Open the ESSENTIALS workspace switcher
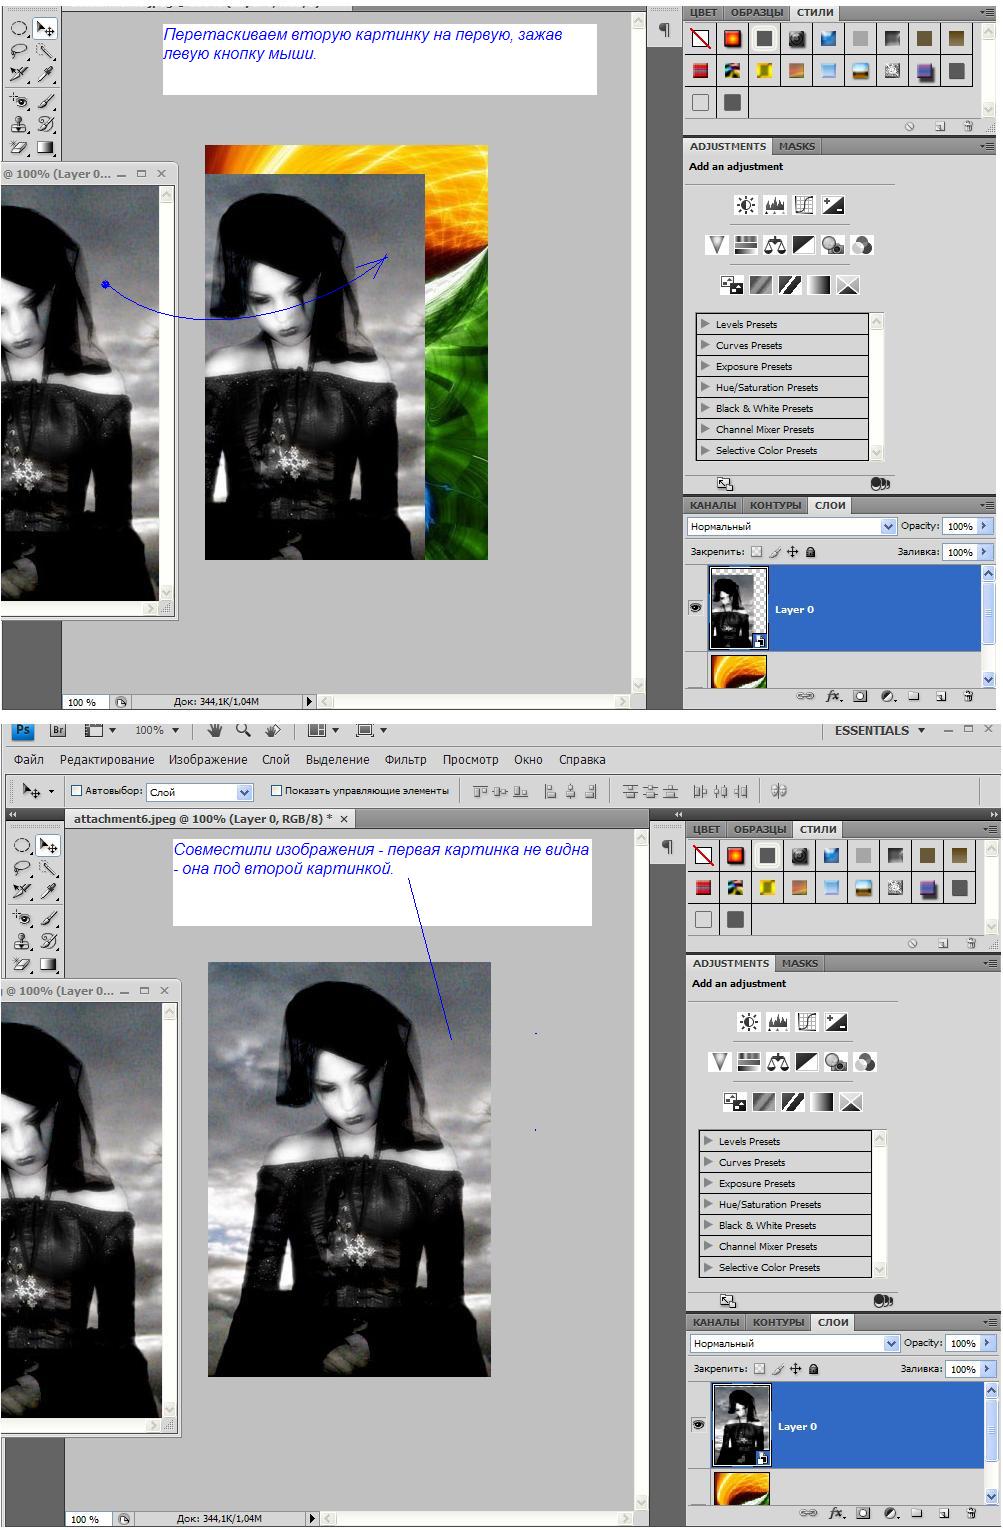The height and width of the screenshot is (1530, 1003). pos(880,731)
